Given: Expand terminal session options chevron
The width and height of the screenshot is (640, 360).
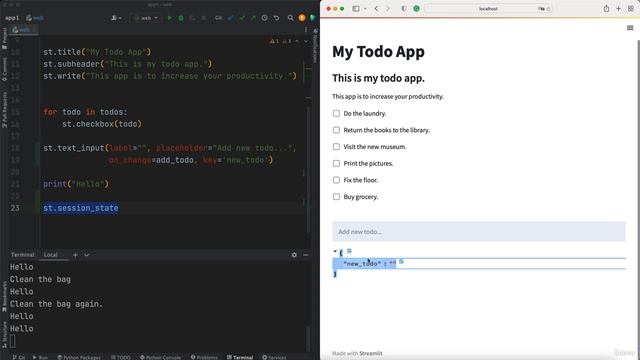Looking at the screenshot, I should click(87, 255).
